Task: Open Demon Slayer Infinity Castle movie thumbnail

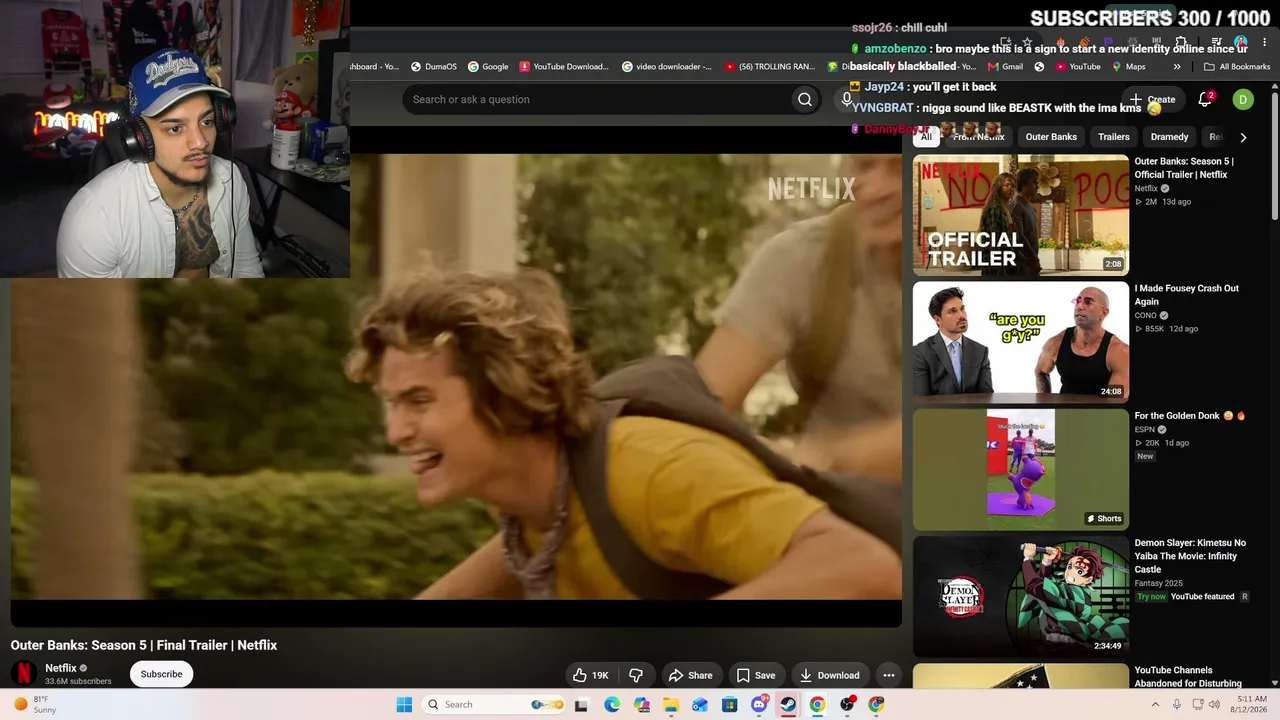Action: tap(1021, 596)
